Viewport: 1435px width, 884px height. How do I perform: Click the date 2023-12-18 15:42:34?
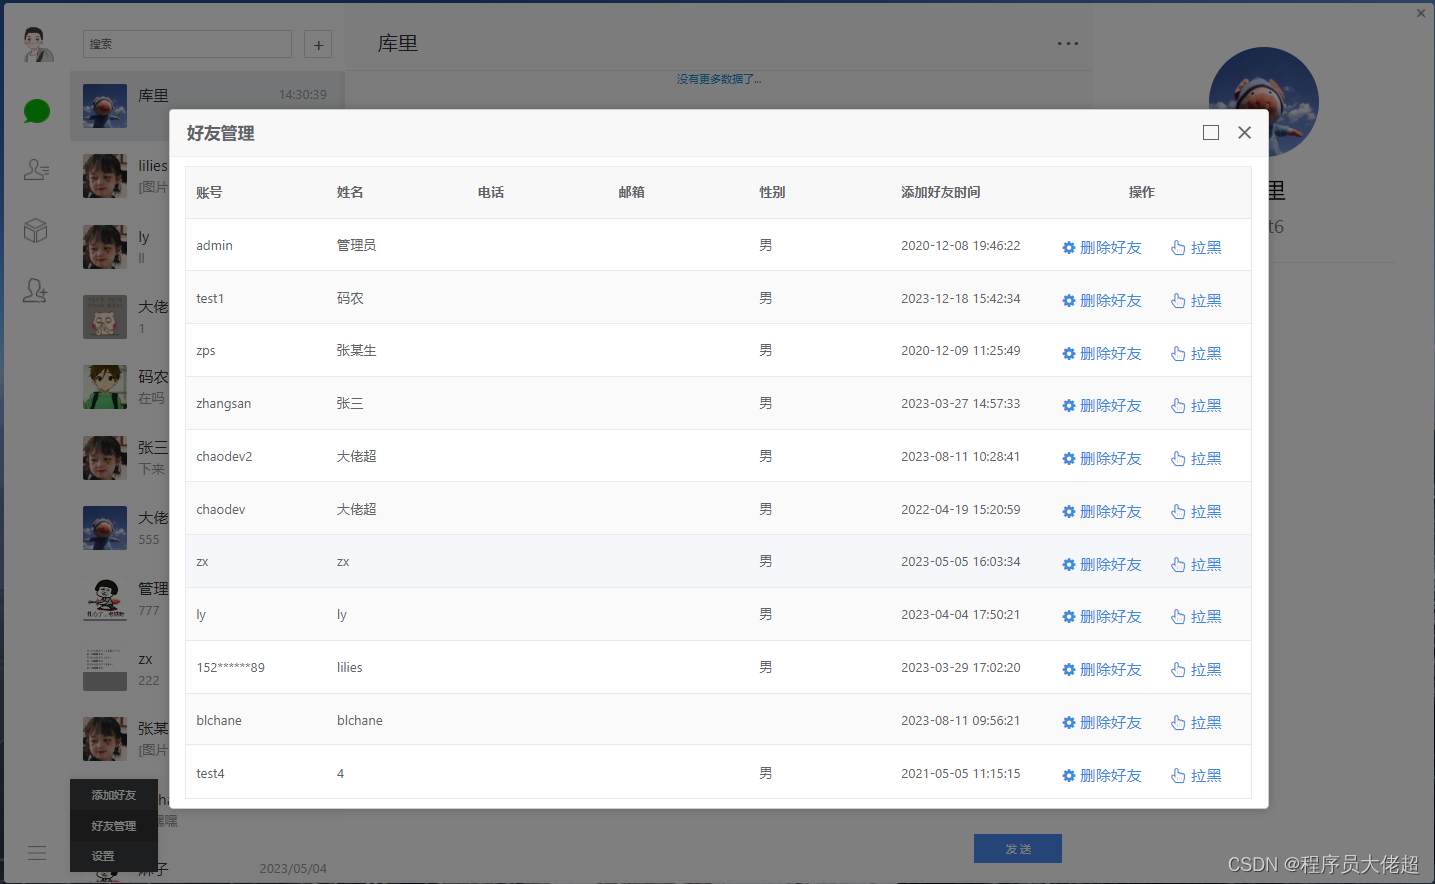coord(961,299)
